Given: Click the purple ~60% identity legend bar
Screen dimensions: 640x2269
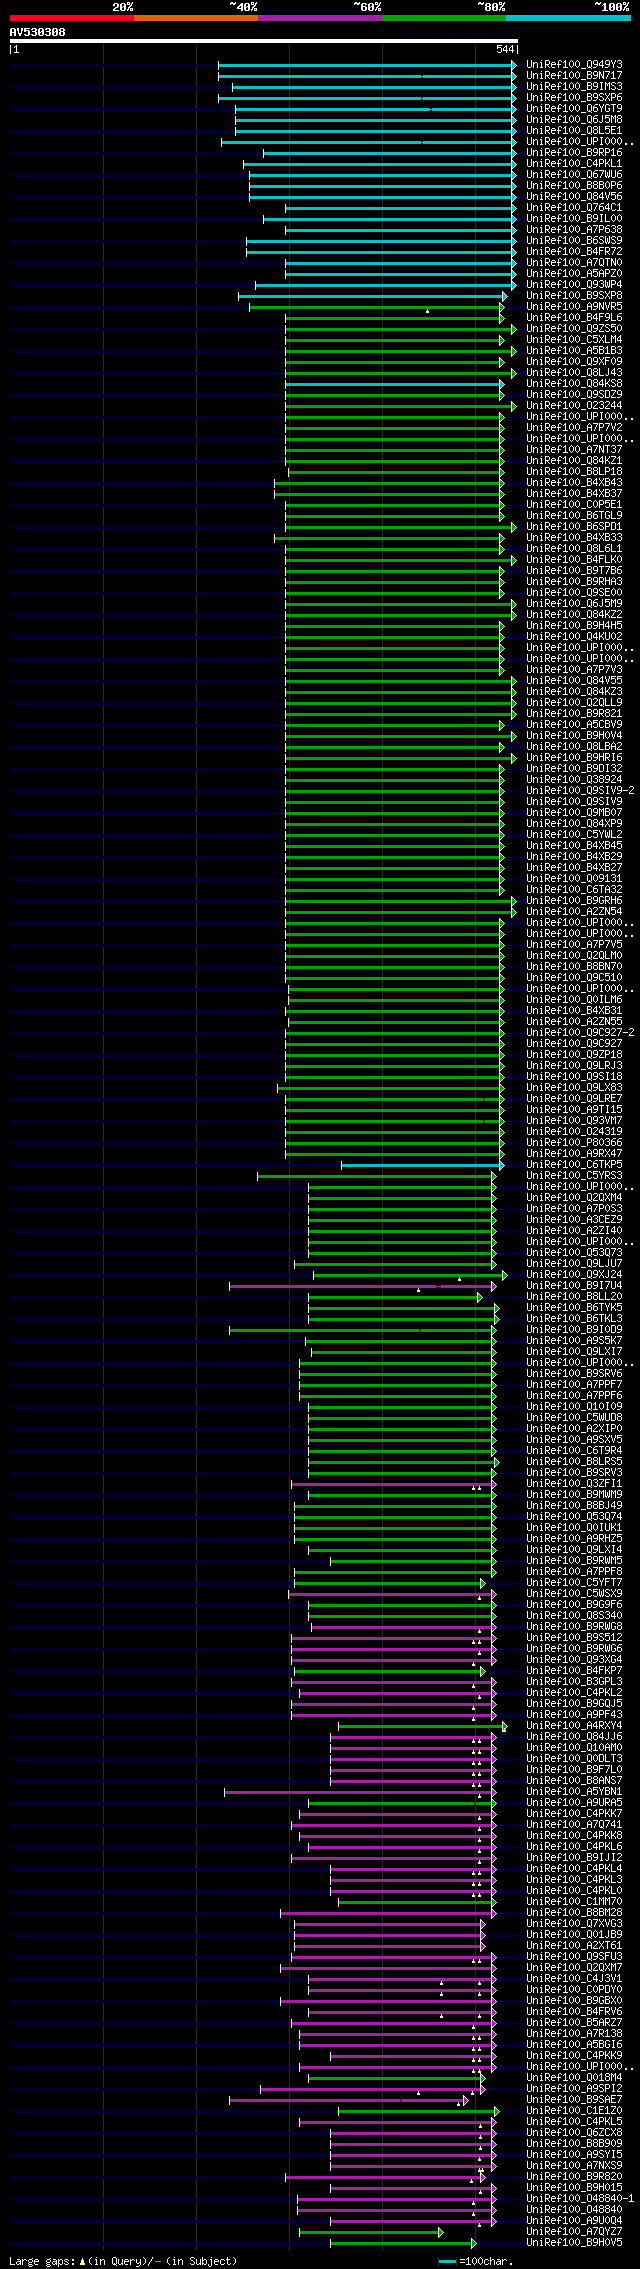Looking at the screenshot, I should 319,18.
